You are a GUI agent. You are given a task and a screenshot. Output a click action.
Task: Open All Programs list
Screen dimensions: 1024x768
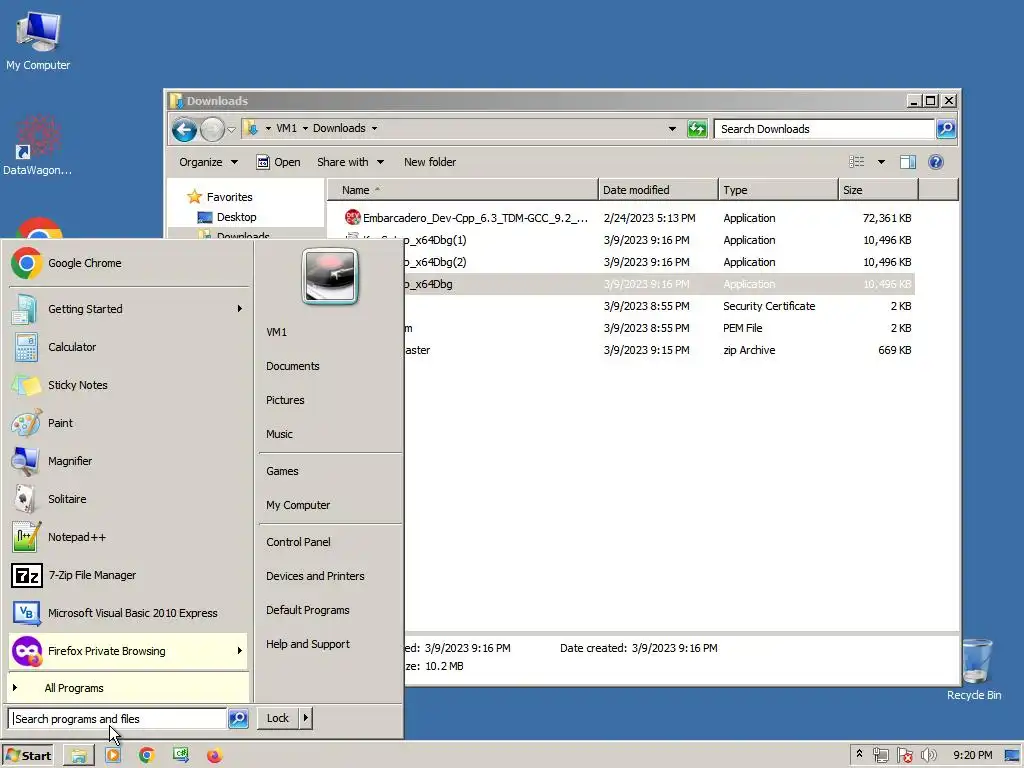point(129,688)
